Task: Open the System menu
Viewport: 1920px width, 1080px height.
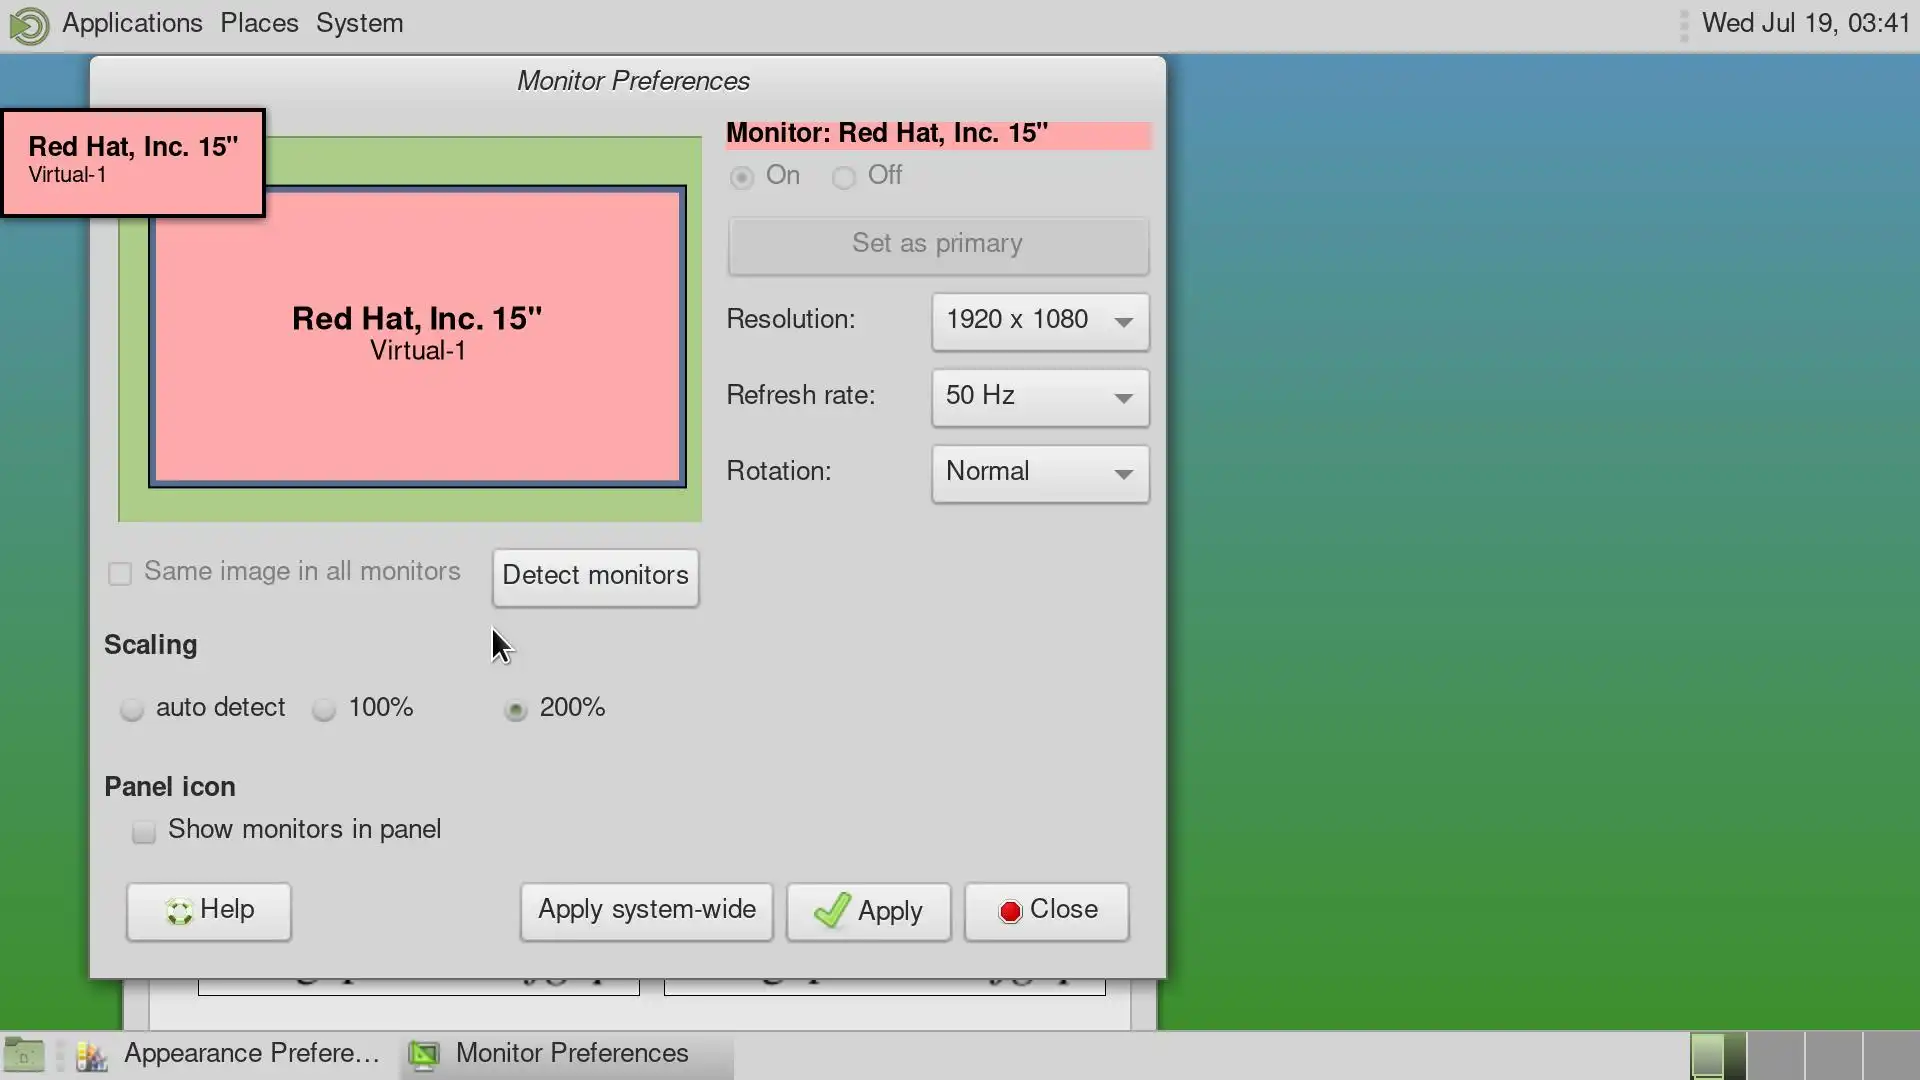Action: pos(359,23)
